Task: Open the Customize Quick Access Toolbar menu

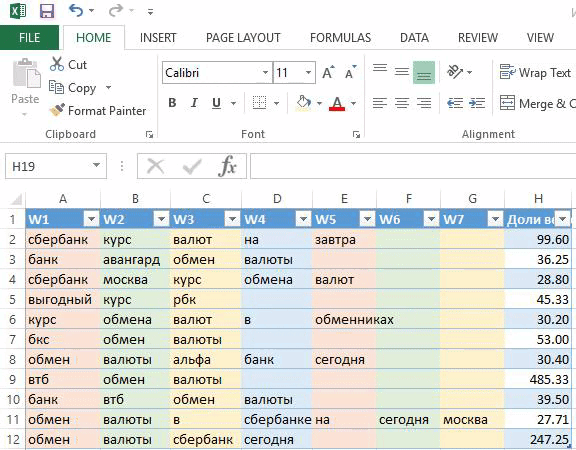Action: coord(150,12)
